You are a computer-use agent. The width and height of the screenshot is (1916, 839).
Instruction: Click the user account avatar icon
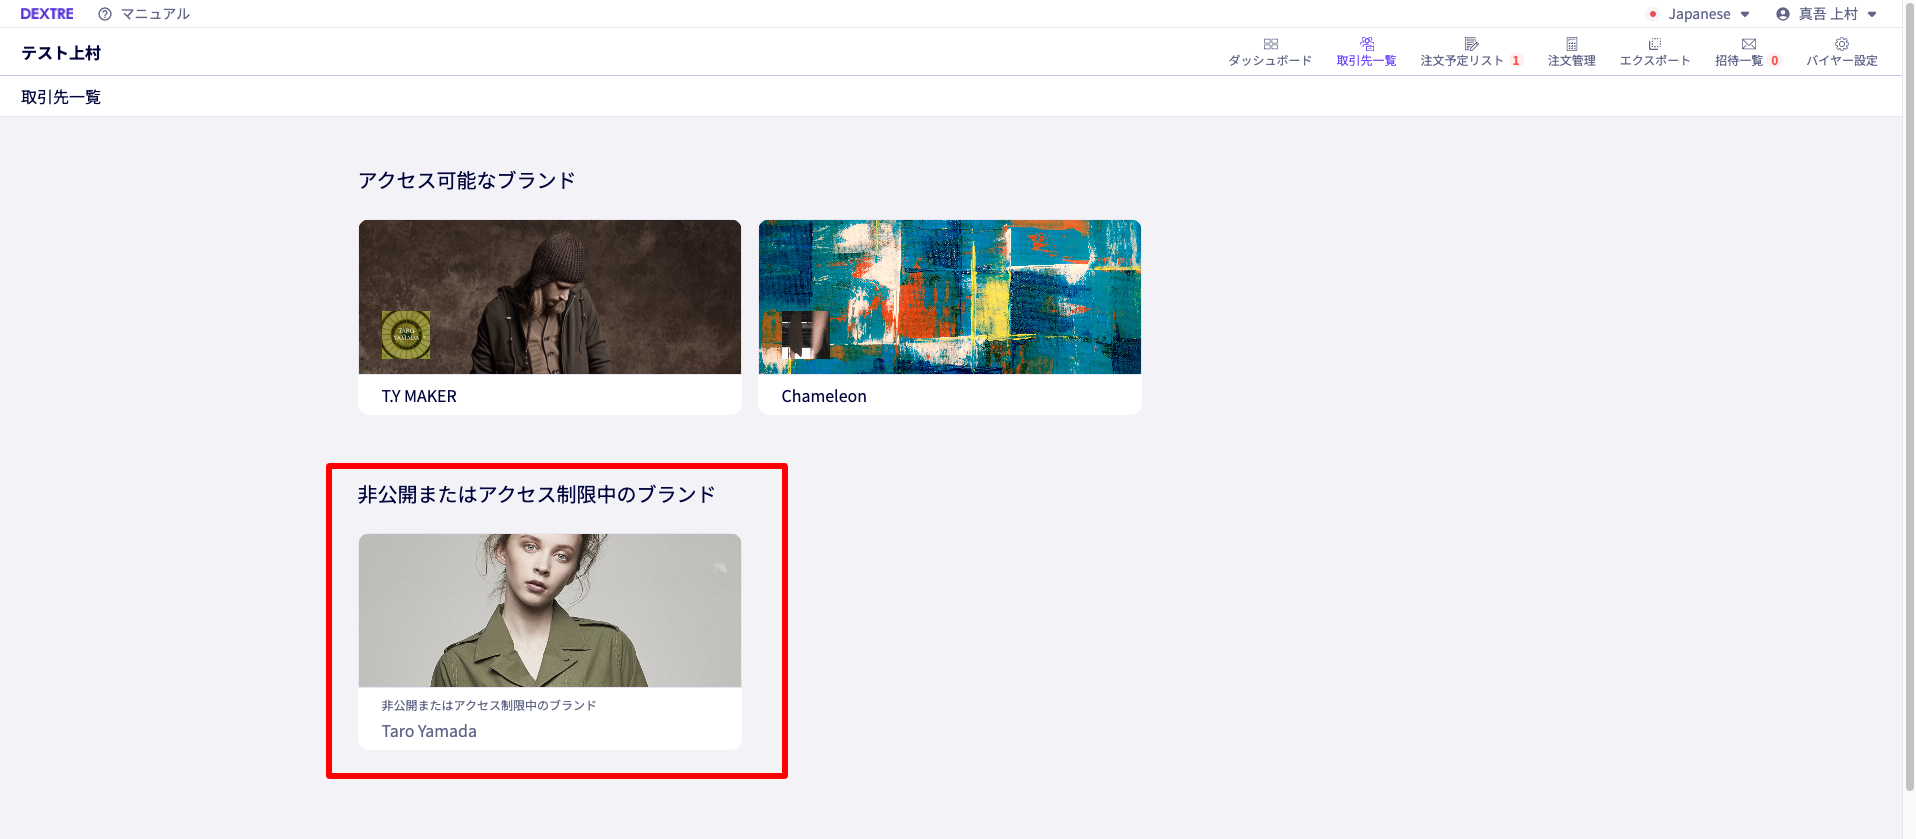(x=1783, y=14)
